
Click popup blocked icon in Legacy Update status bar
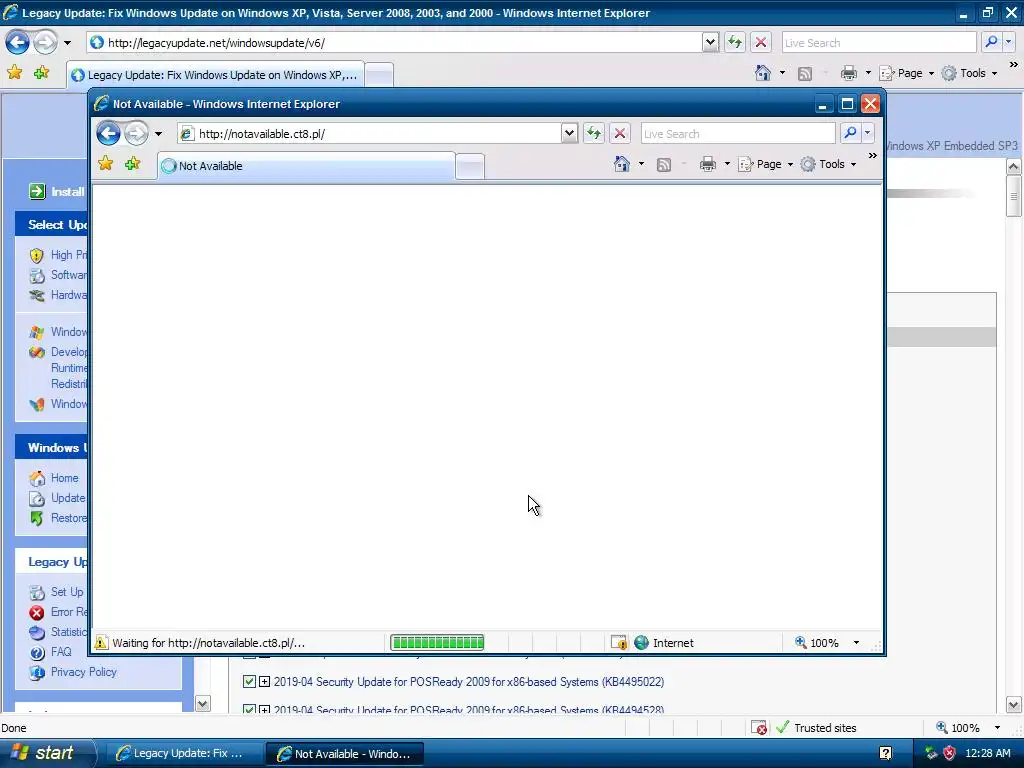coord(759,728)
